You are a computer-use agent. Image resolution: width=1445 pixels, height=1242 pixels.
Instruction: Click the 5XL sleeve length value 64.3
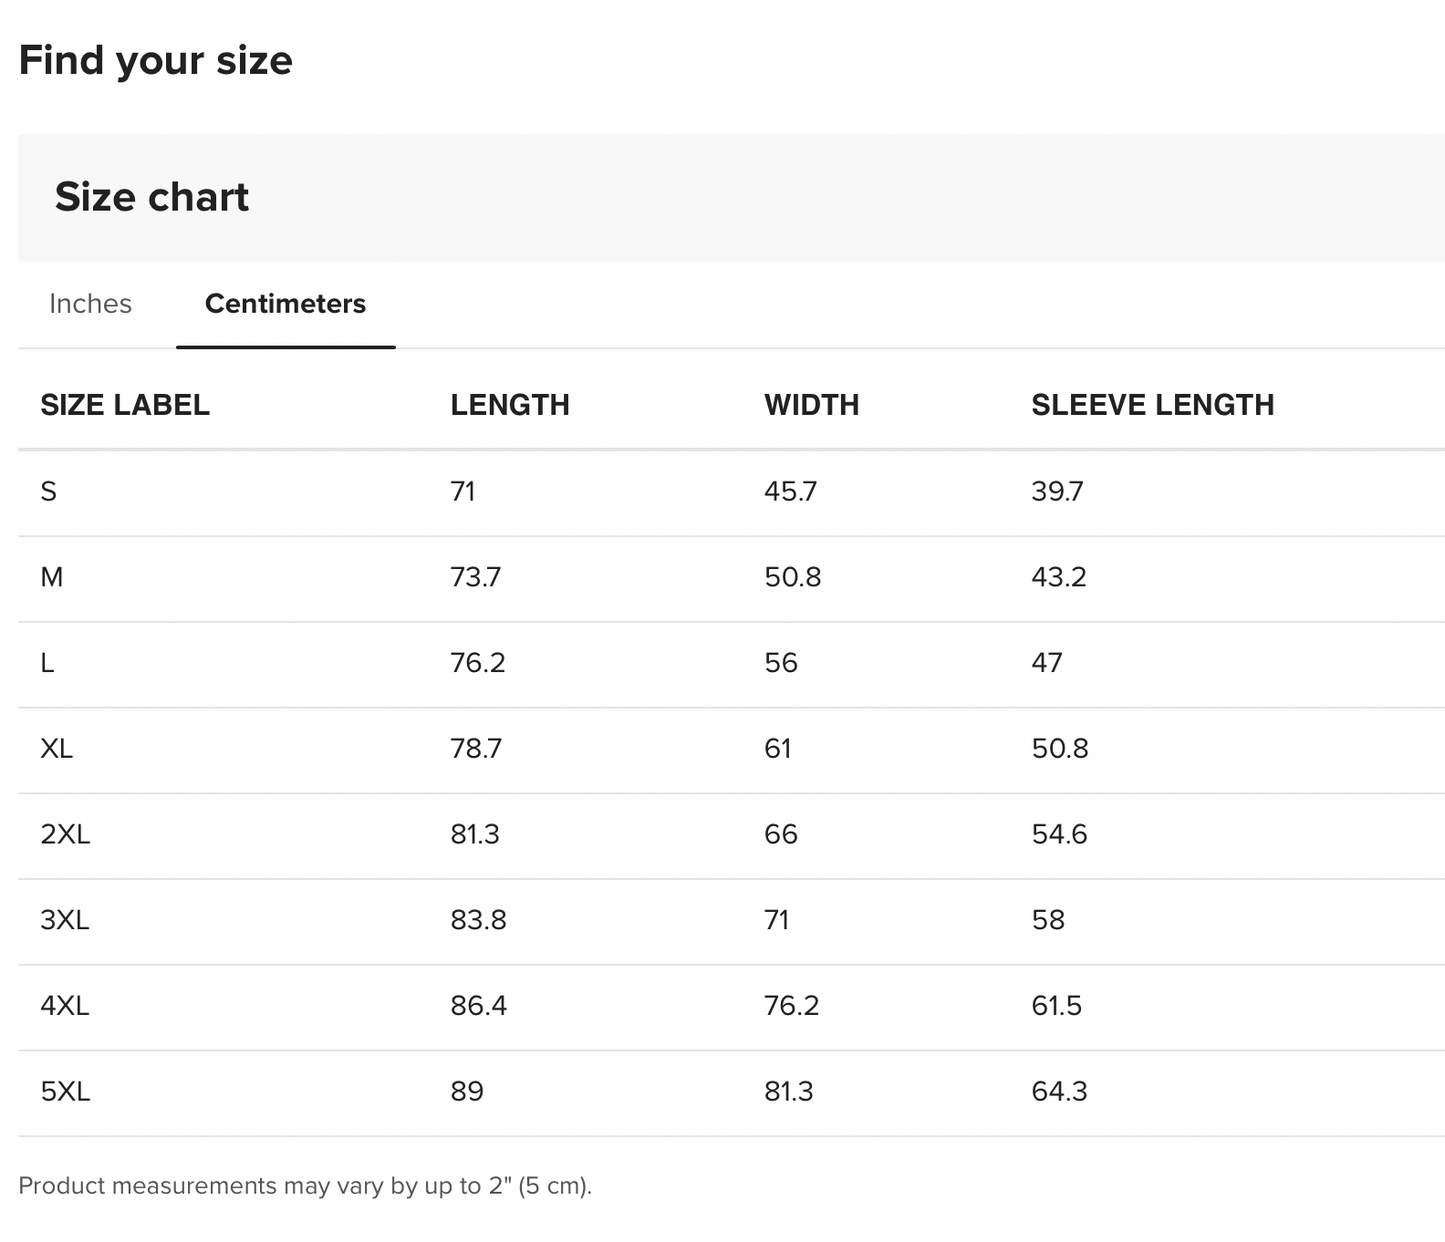click(x=1059, y=1092)
